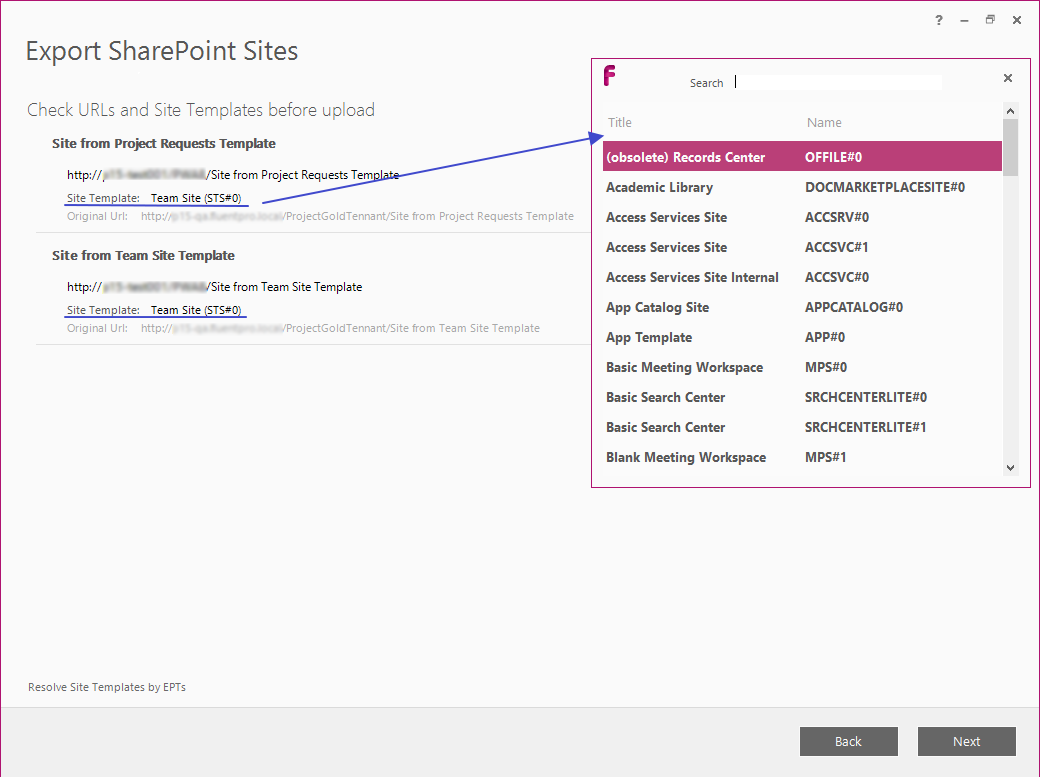Viewport: 1040px width, 777px height.
Task: Go Back to the previous step
Action: point(848,741)
